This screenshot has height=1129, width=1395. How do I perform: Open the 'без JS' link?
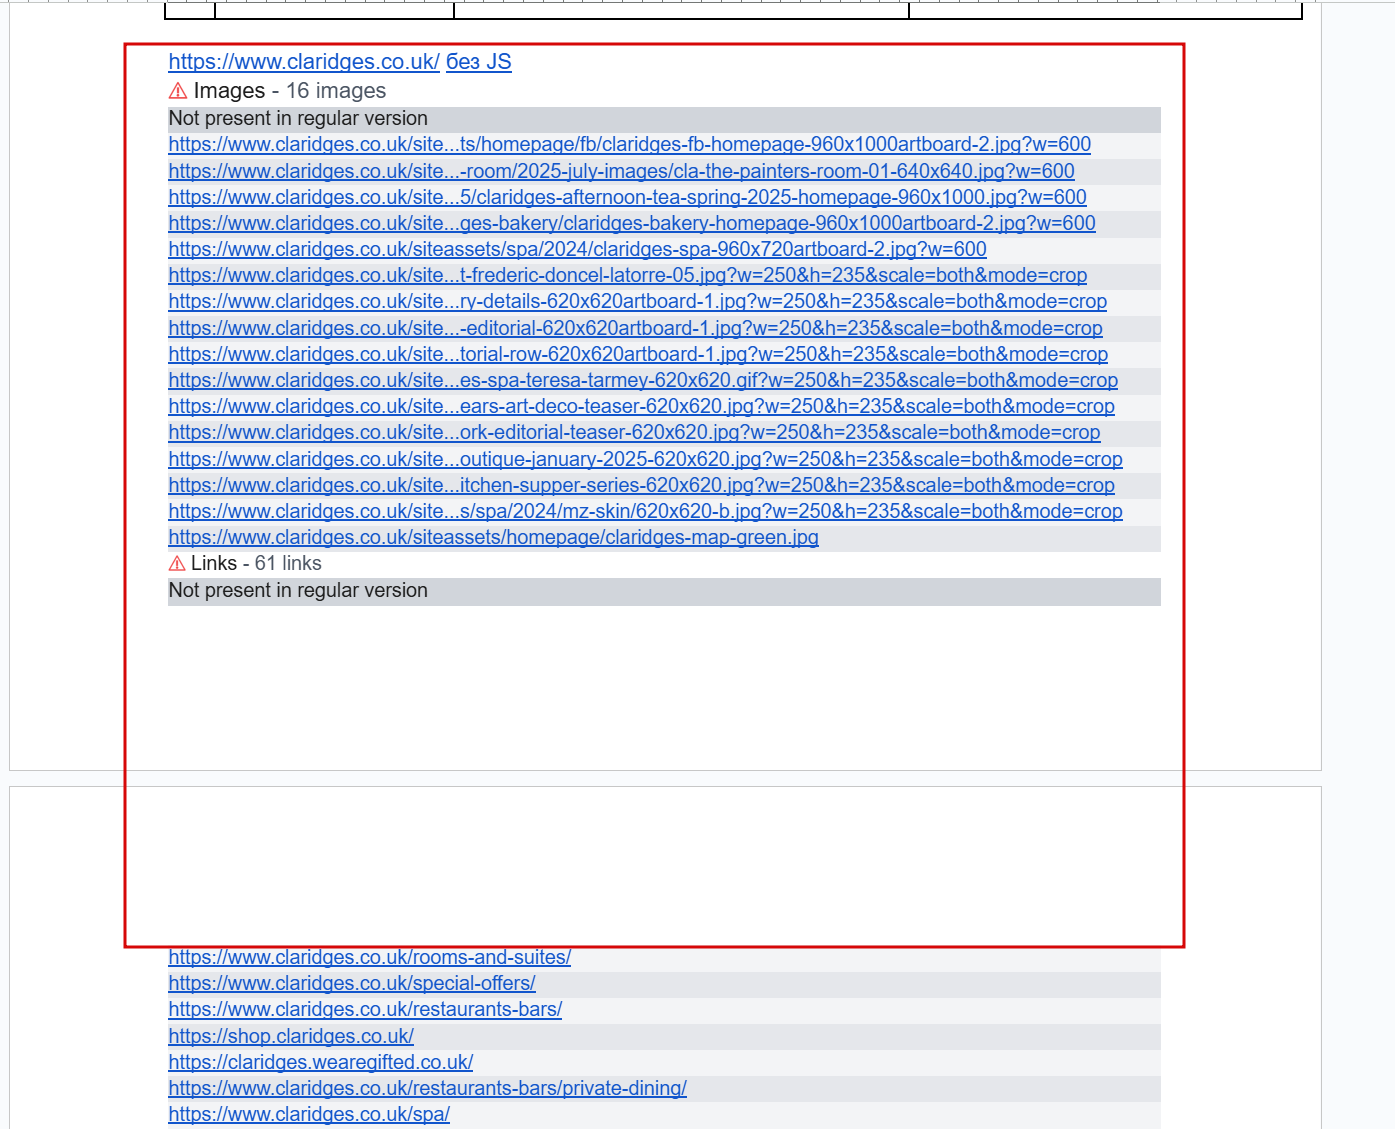pyautogui.click(x=478, y=62)
